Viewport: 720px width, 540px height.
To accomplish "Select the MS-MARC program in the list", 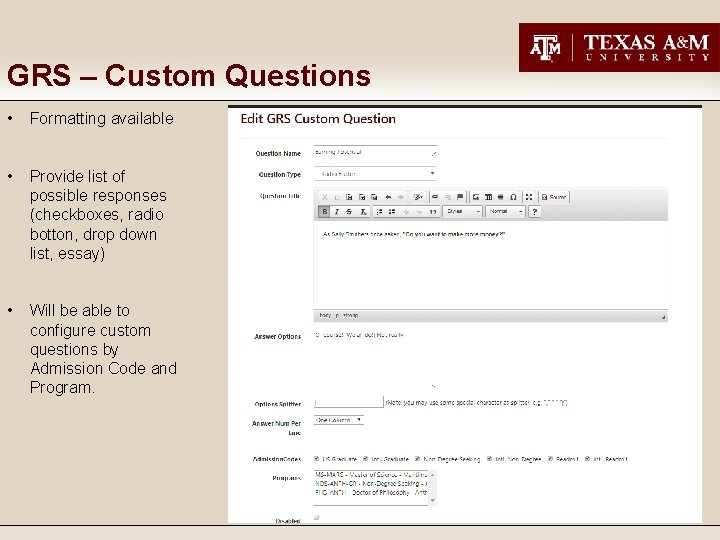I will tap(371, 475).
